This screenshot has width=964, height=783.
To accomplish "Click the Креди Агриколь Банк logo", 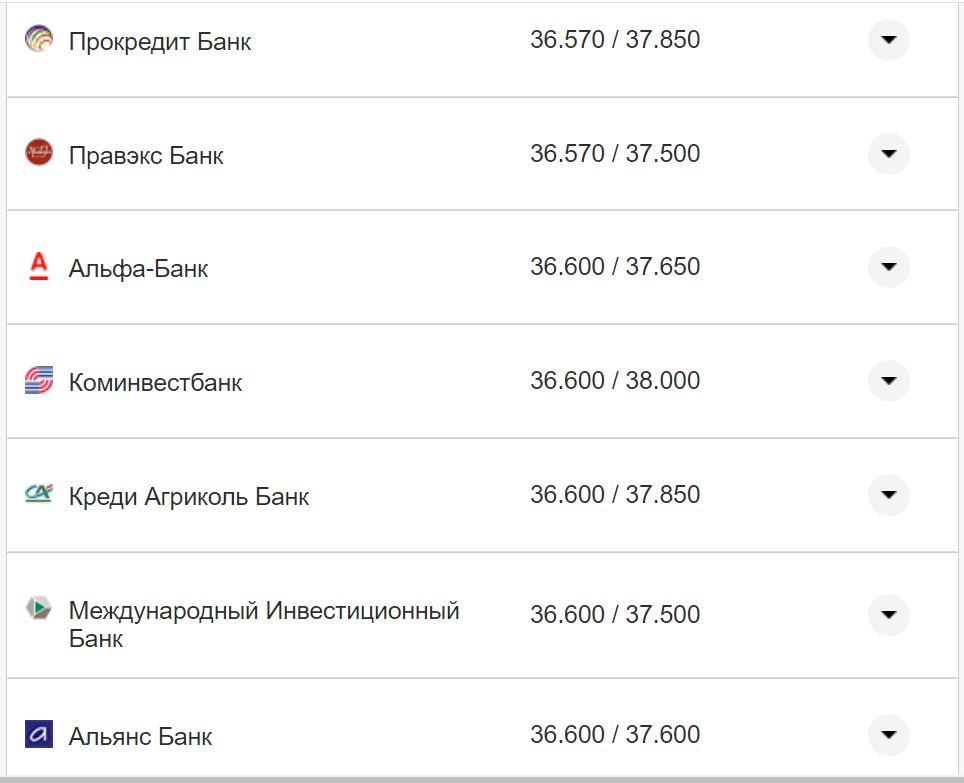I will 38,493.
